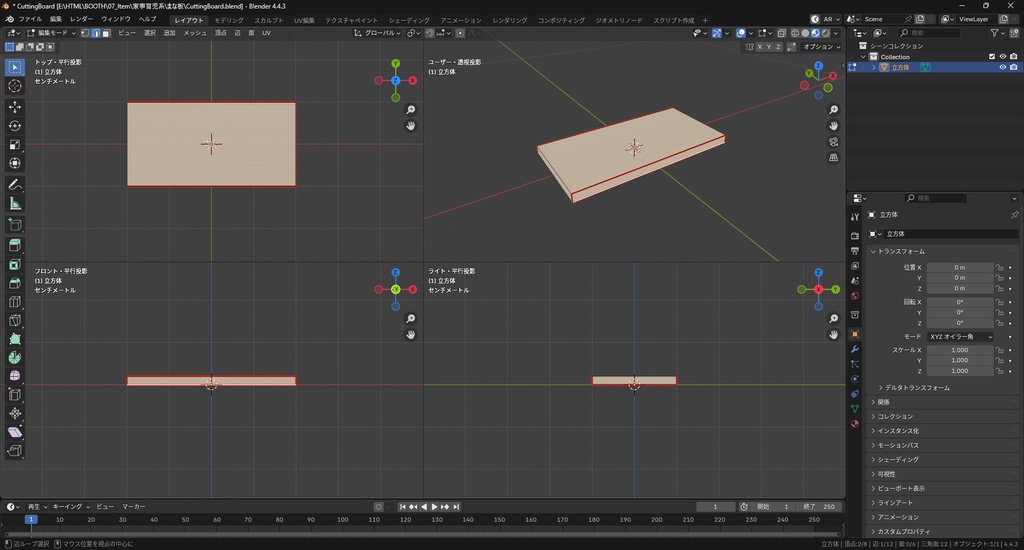Switch to rendered viewport shading
Image resolution: width=1024 pixels, height=550 pixels.
825,33
